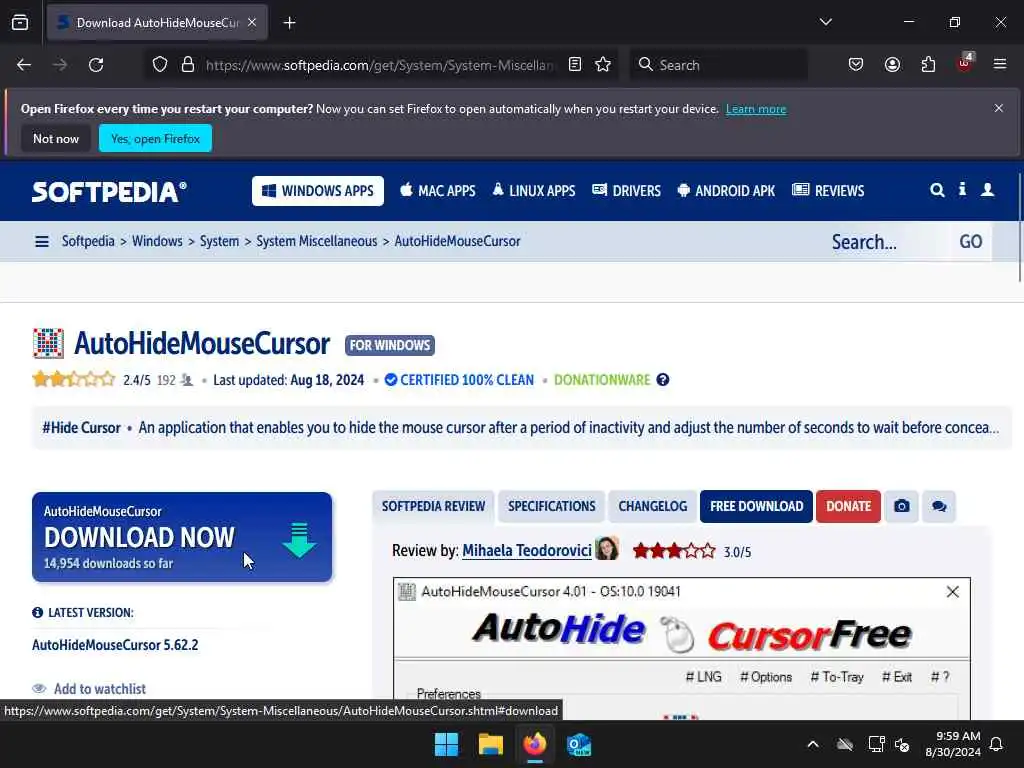The width and height of the screenshot is (1024, 768).
Task: Open Firefox View button
Action: click(20, 22)
